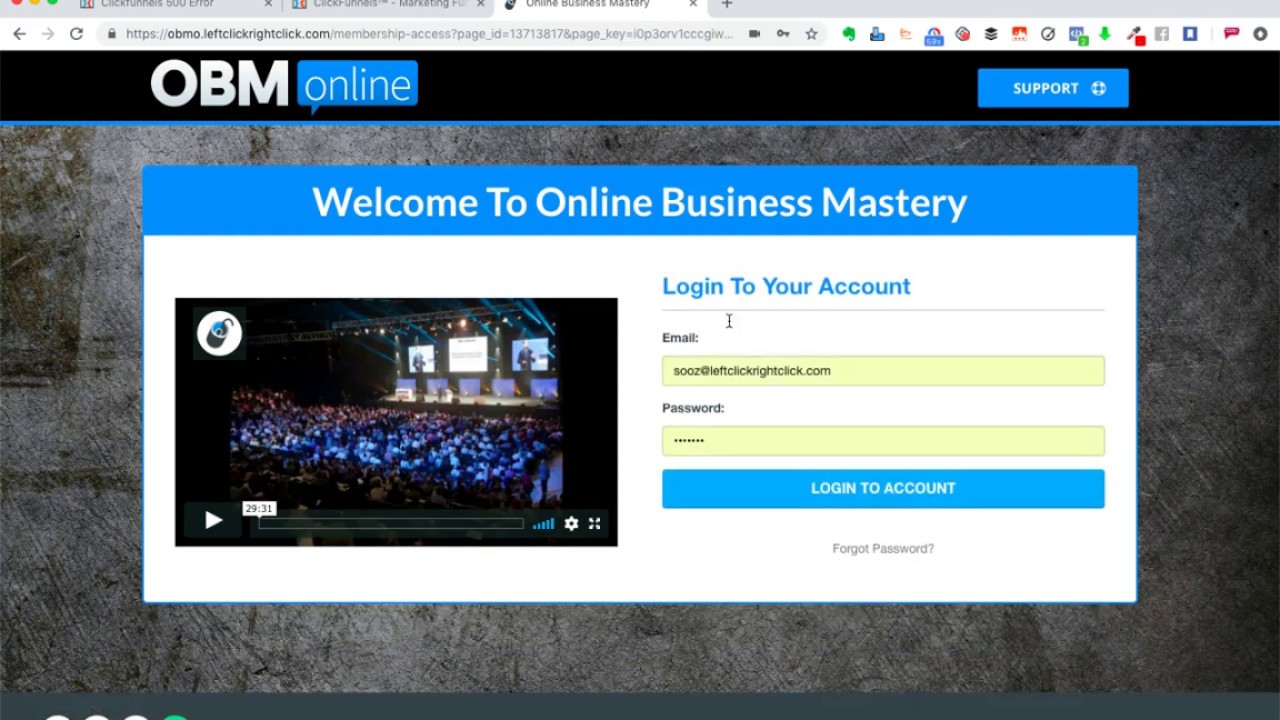
Task: Click the orange chart extension icon
Action: click(905, 34)
